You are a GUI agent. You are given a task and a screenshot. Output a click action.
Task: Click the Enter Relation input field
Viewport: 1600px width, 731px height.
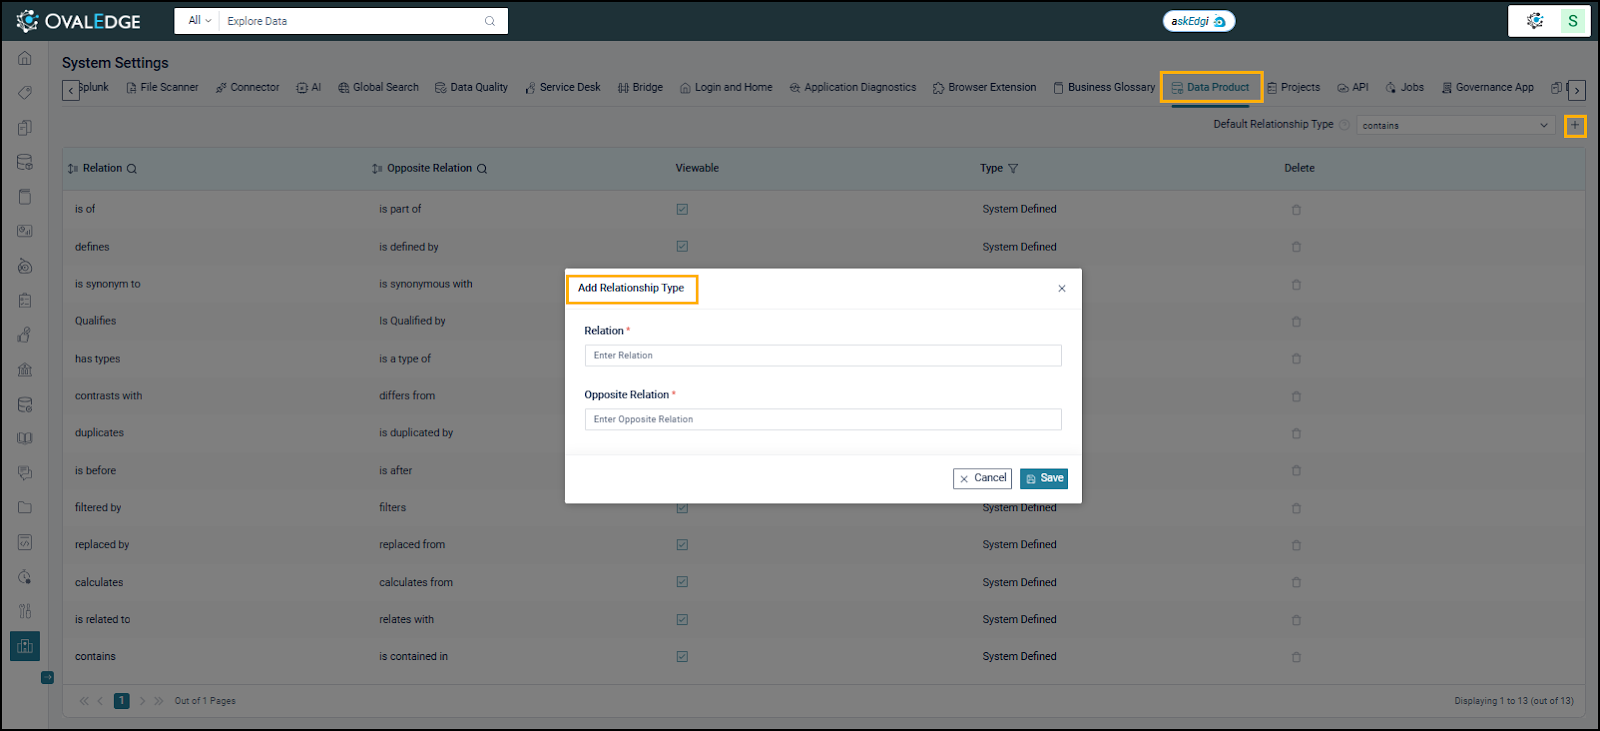click(822, 355)
